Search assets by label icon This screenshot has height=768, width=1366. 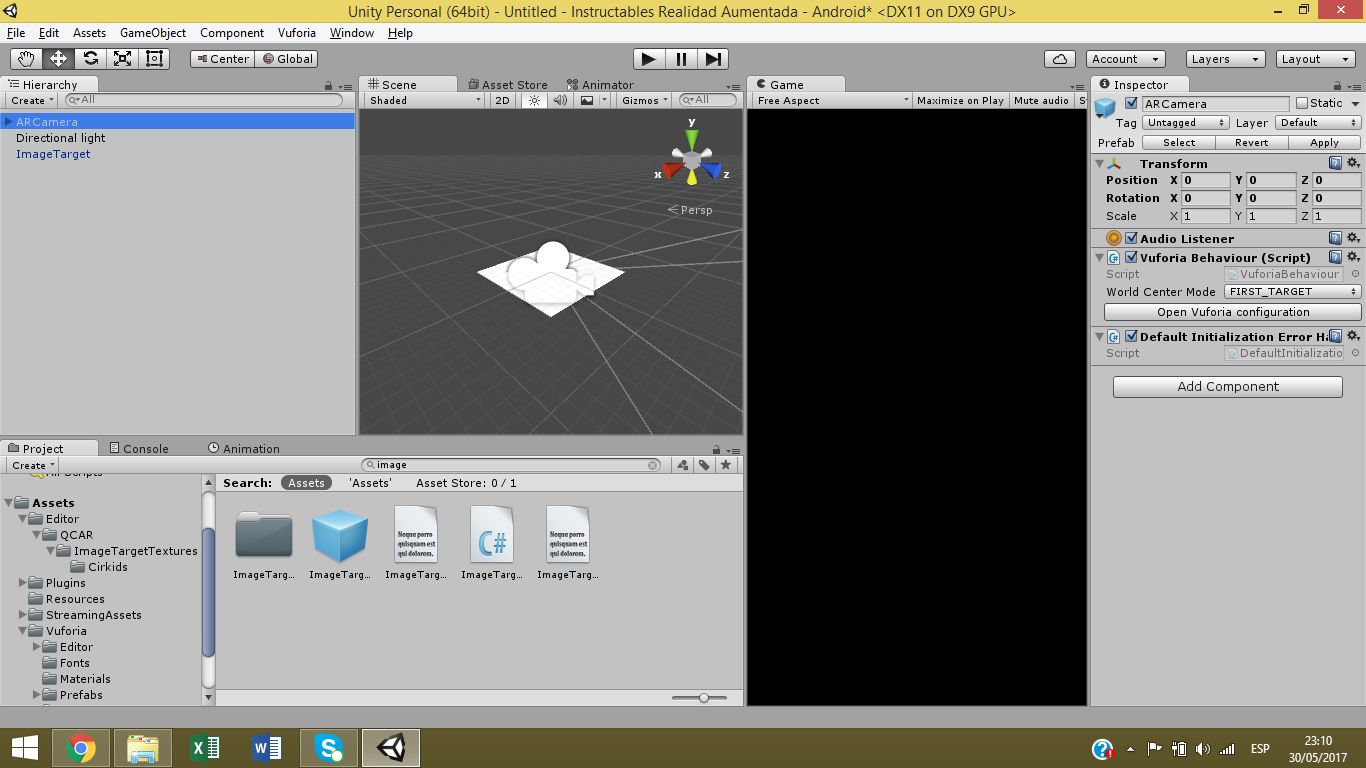click(x=705, y=465)
